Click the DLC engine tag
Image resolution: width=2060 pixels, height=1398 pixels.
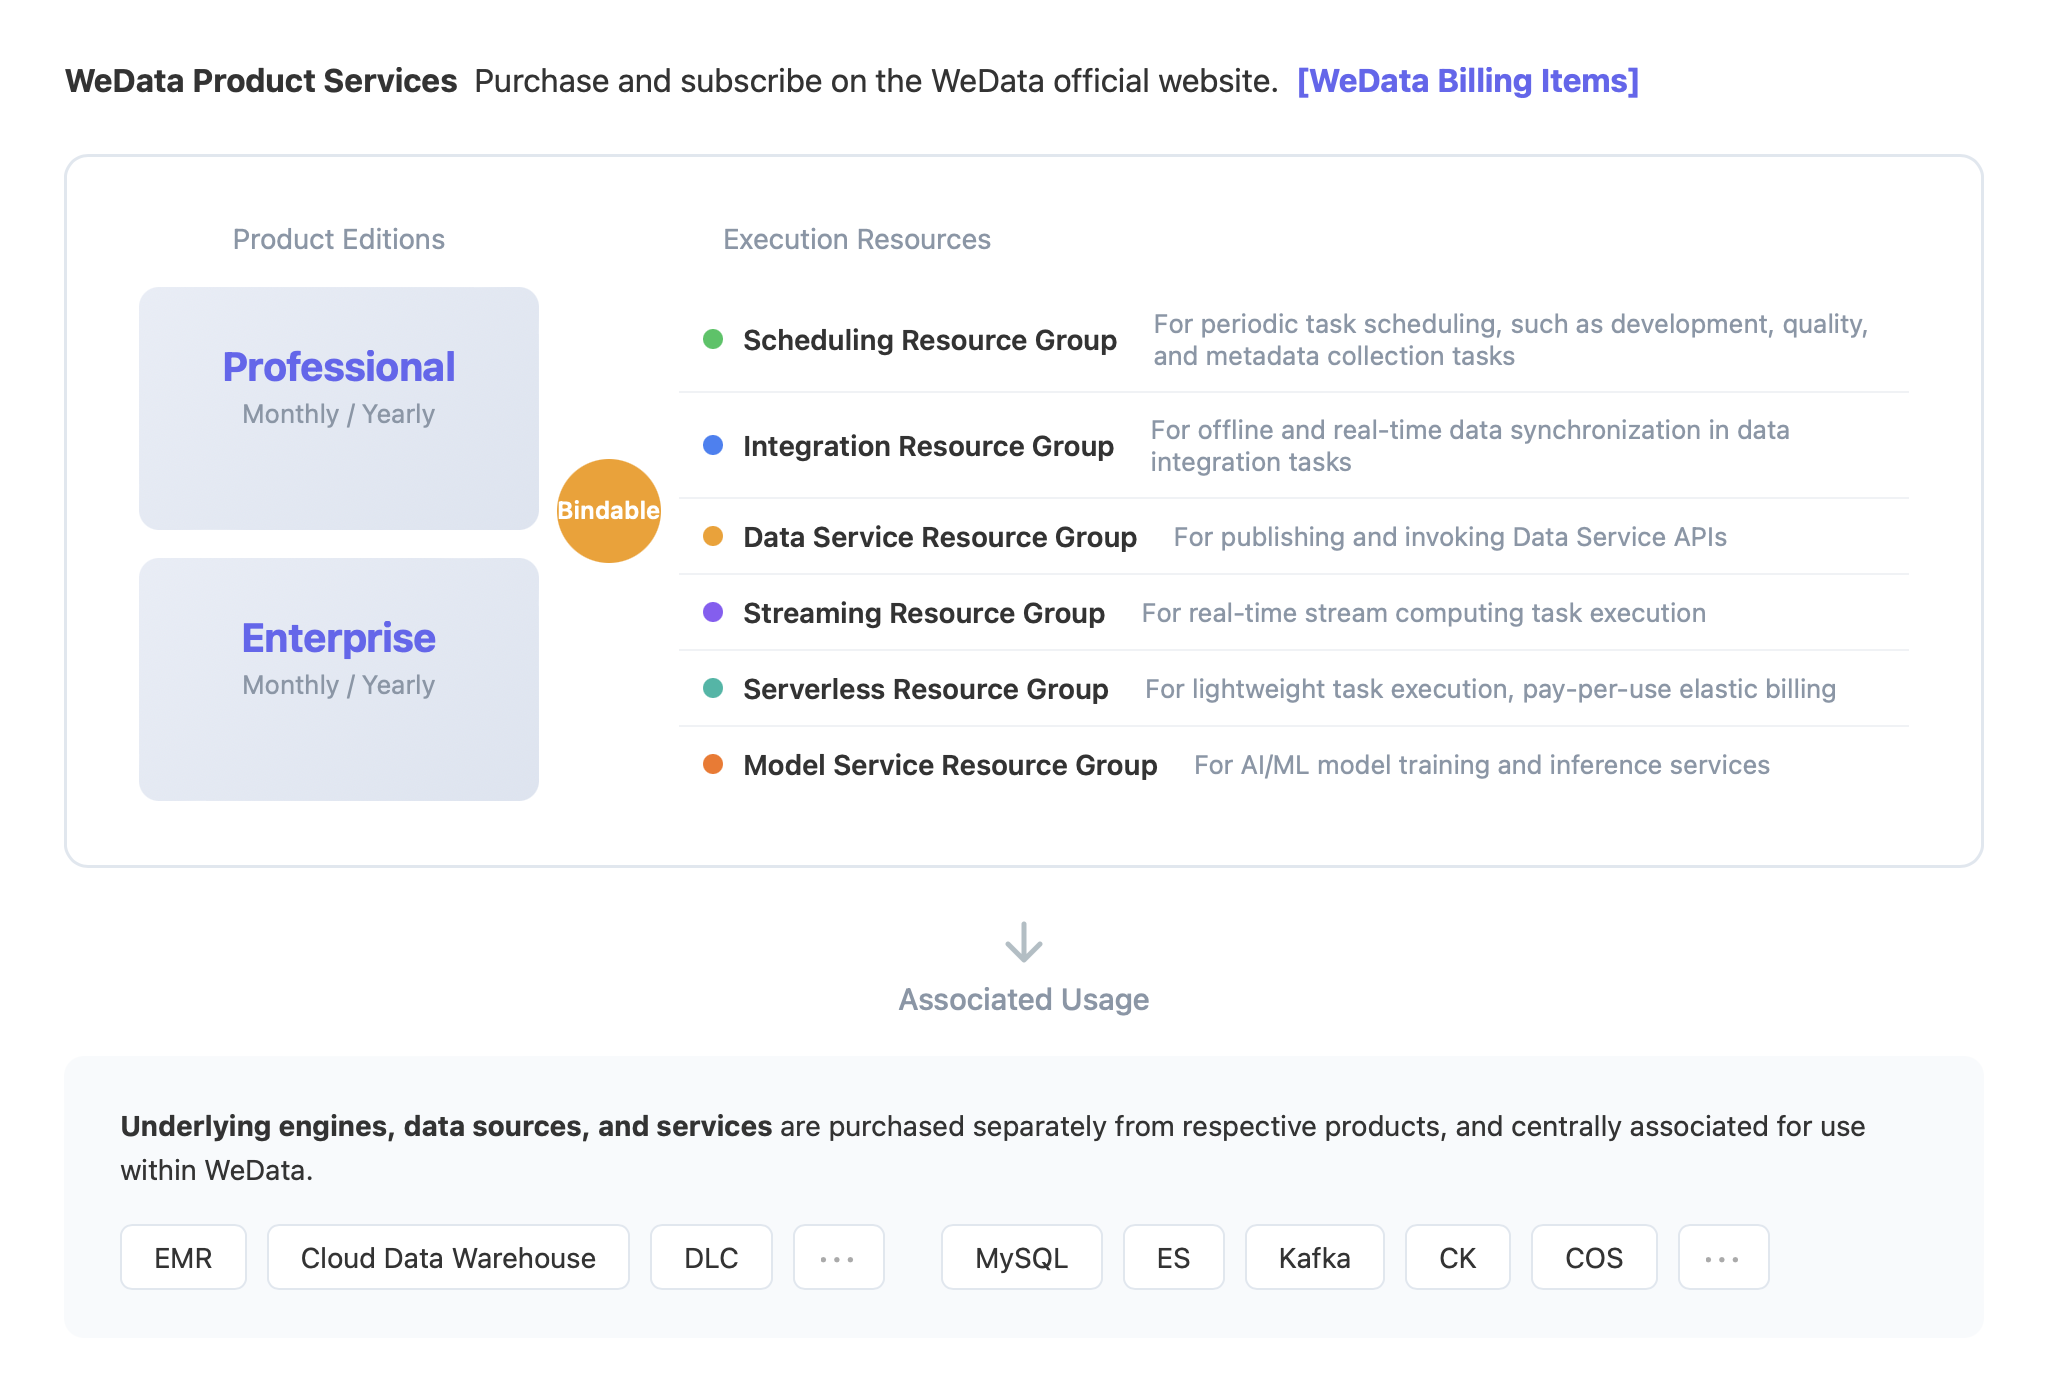(711, 1257)
